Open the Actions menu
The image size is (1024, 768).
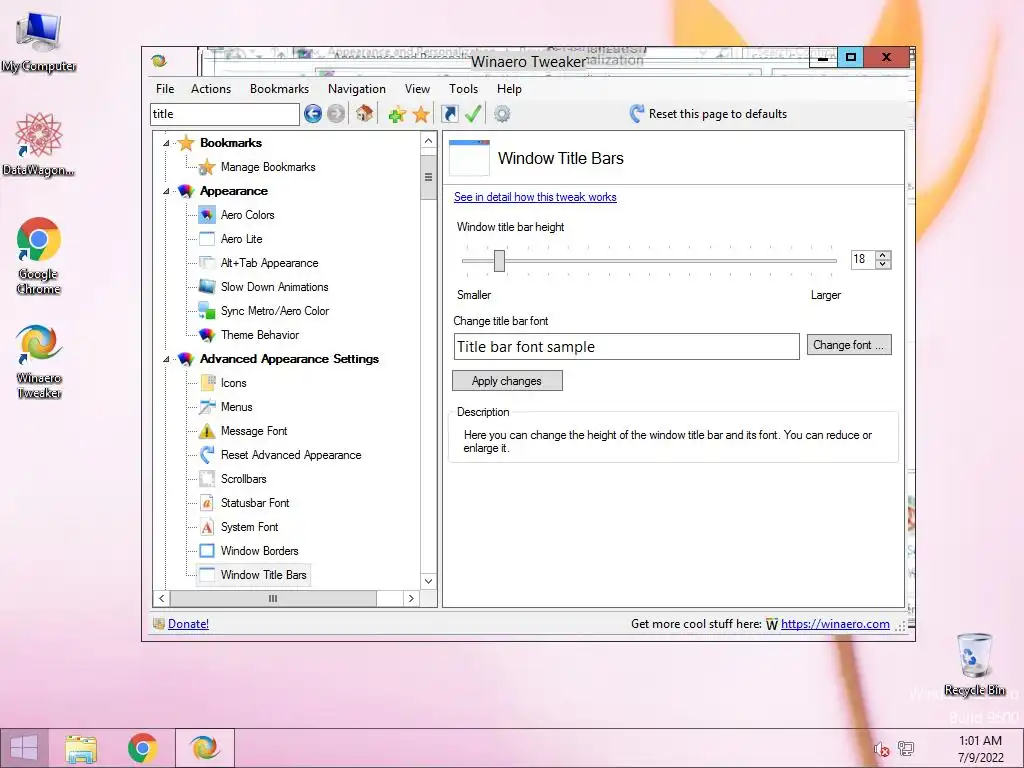[x=211, y=89]
